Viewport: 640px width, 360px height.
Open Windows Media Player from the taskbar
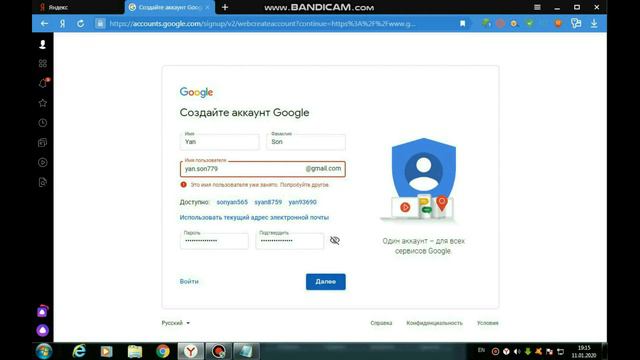point(107,351)
